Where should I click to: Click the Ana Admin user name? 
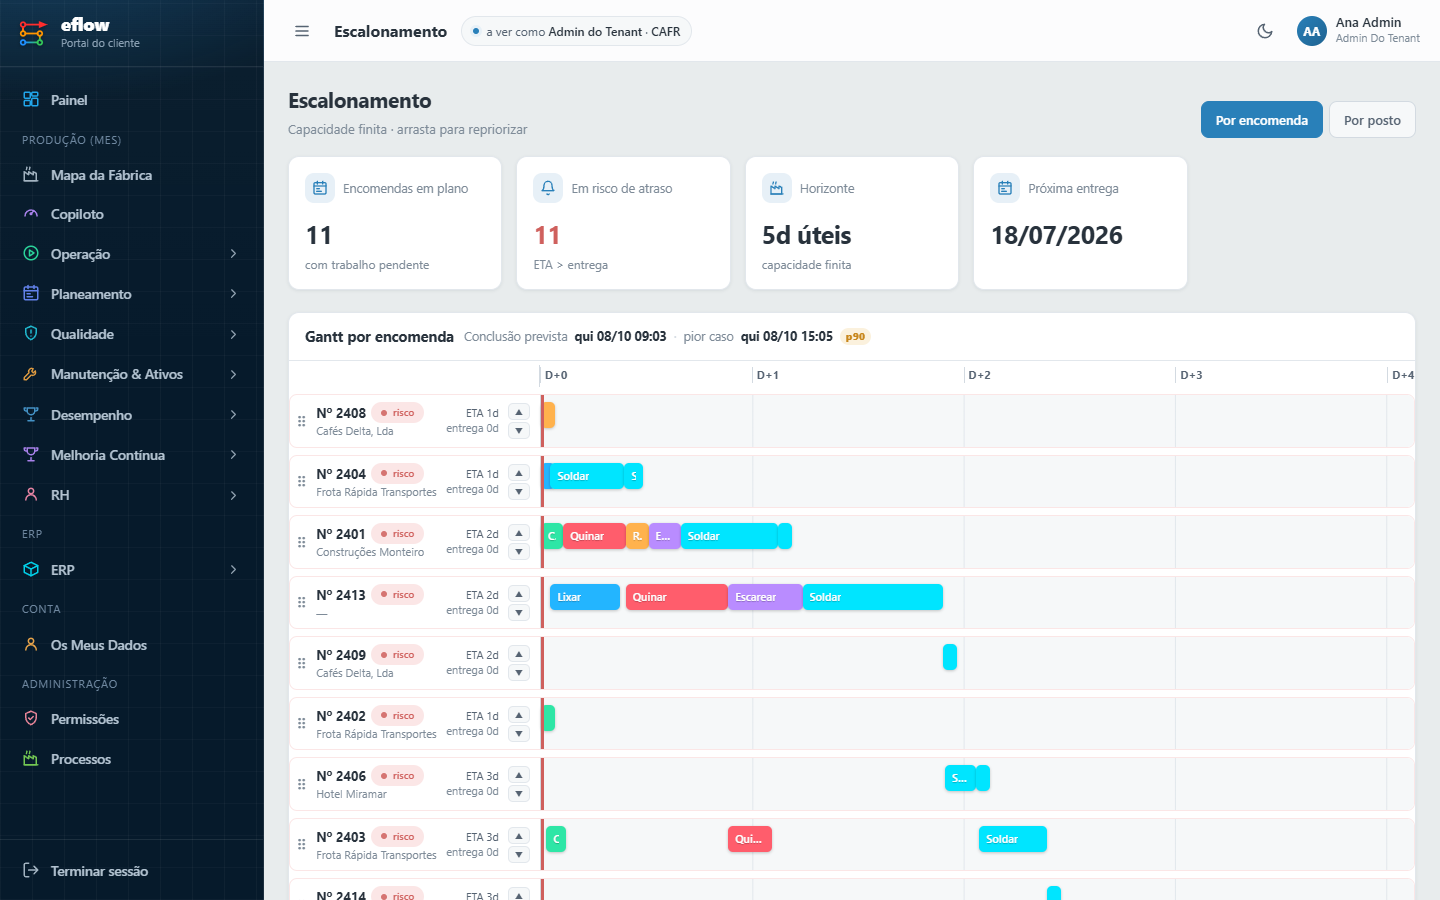1368,22
